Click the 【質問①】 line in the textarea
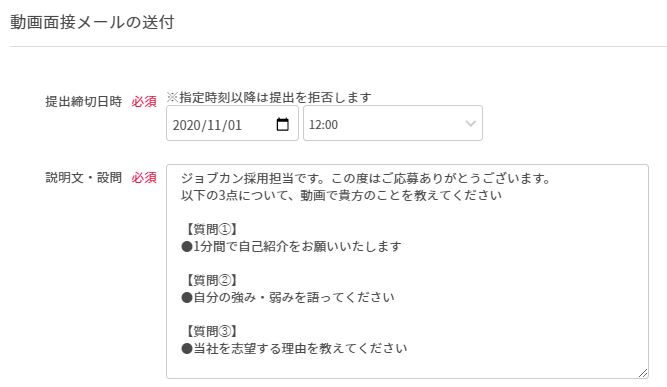This screenshot has width=667, height=387. (211, 229)
